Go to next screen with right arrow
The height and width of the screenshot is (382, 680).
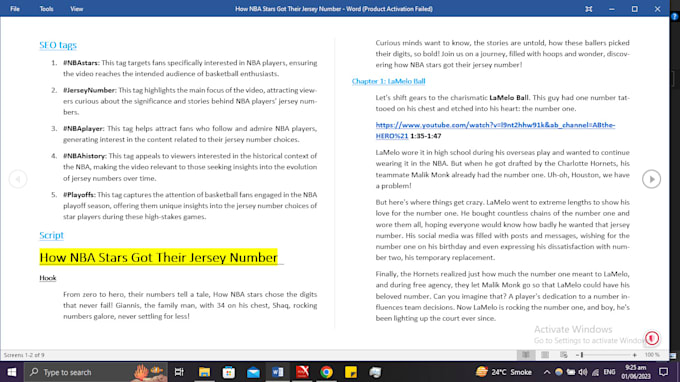(651, 179)
